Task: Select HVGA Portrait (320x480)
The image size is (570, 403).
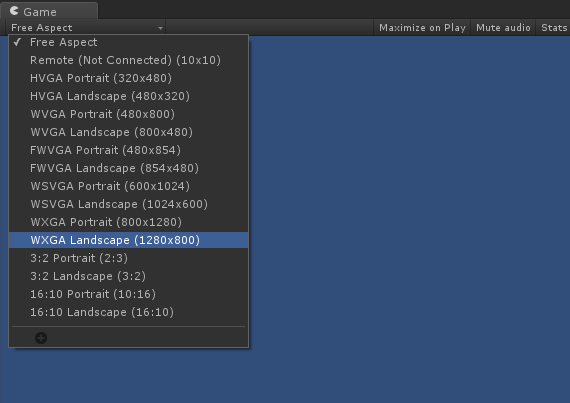Action: (129, 78)
